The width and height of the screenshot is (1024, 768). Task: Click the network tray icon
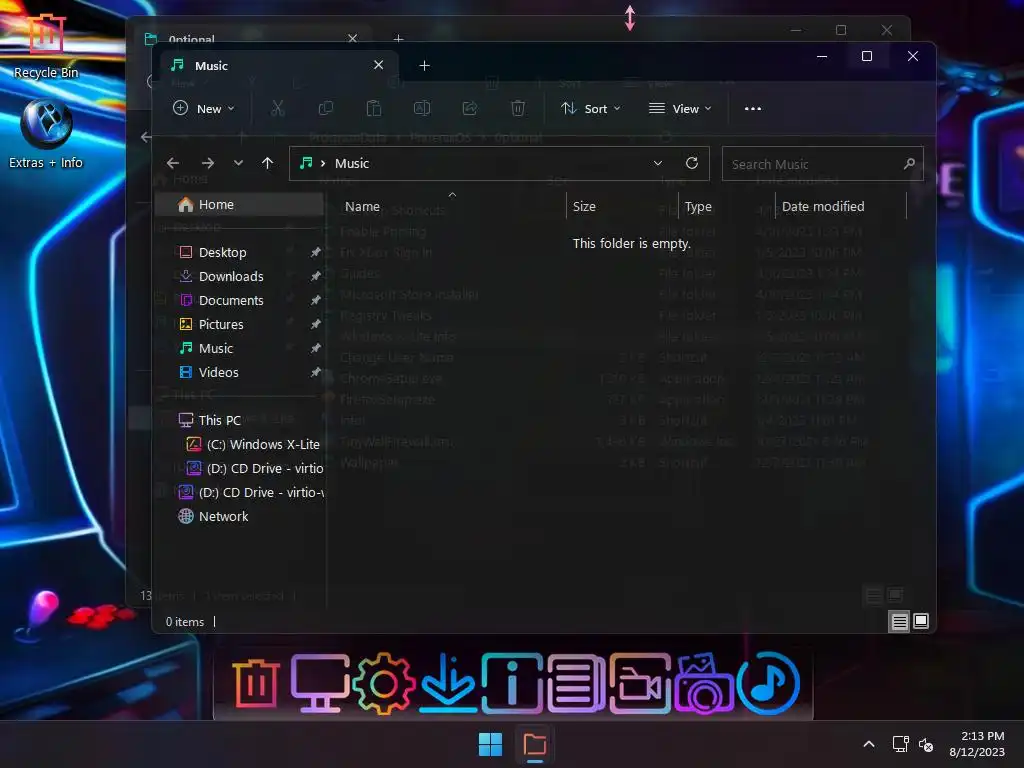point(901,744)
